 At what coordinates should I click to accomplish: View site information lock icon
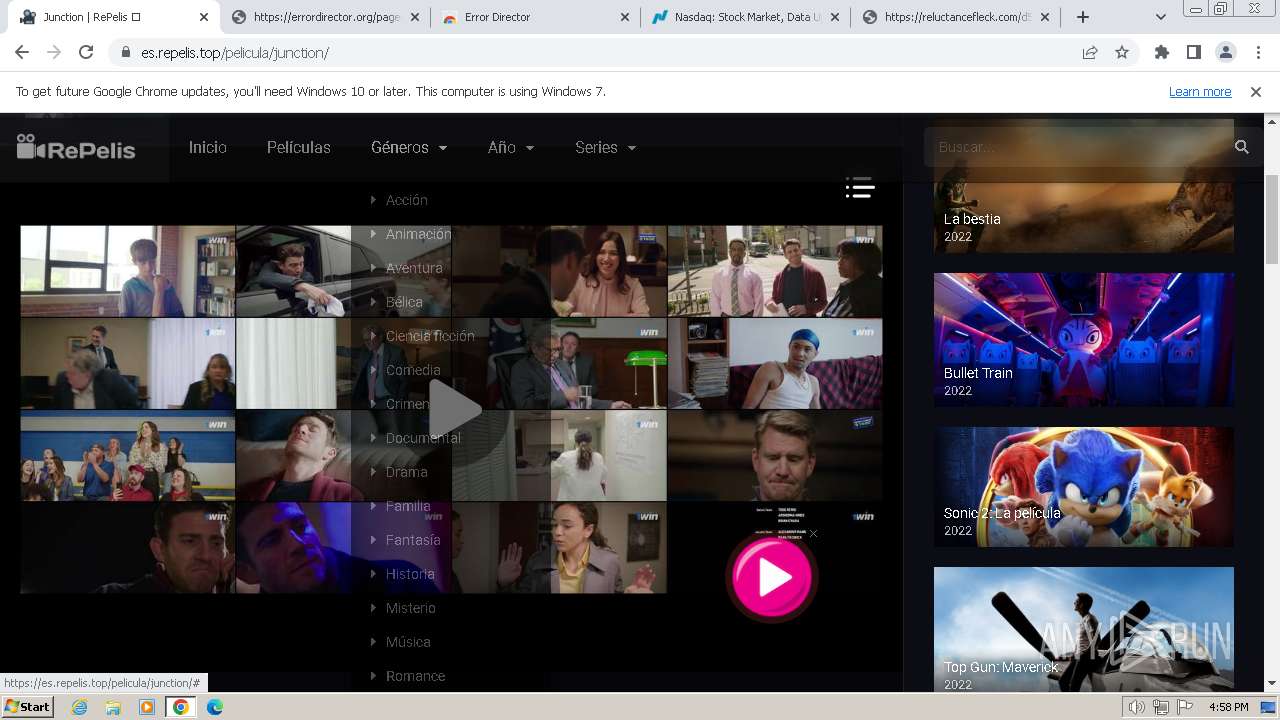pos(125,52)
